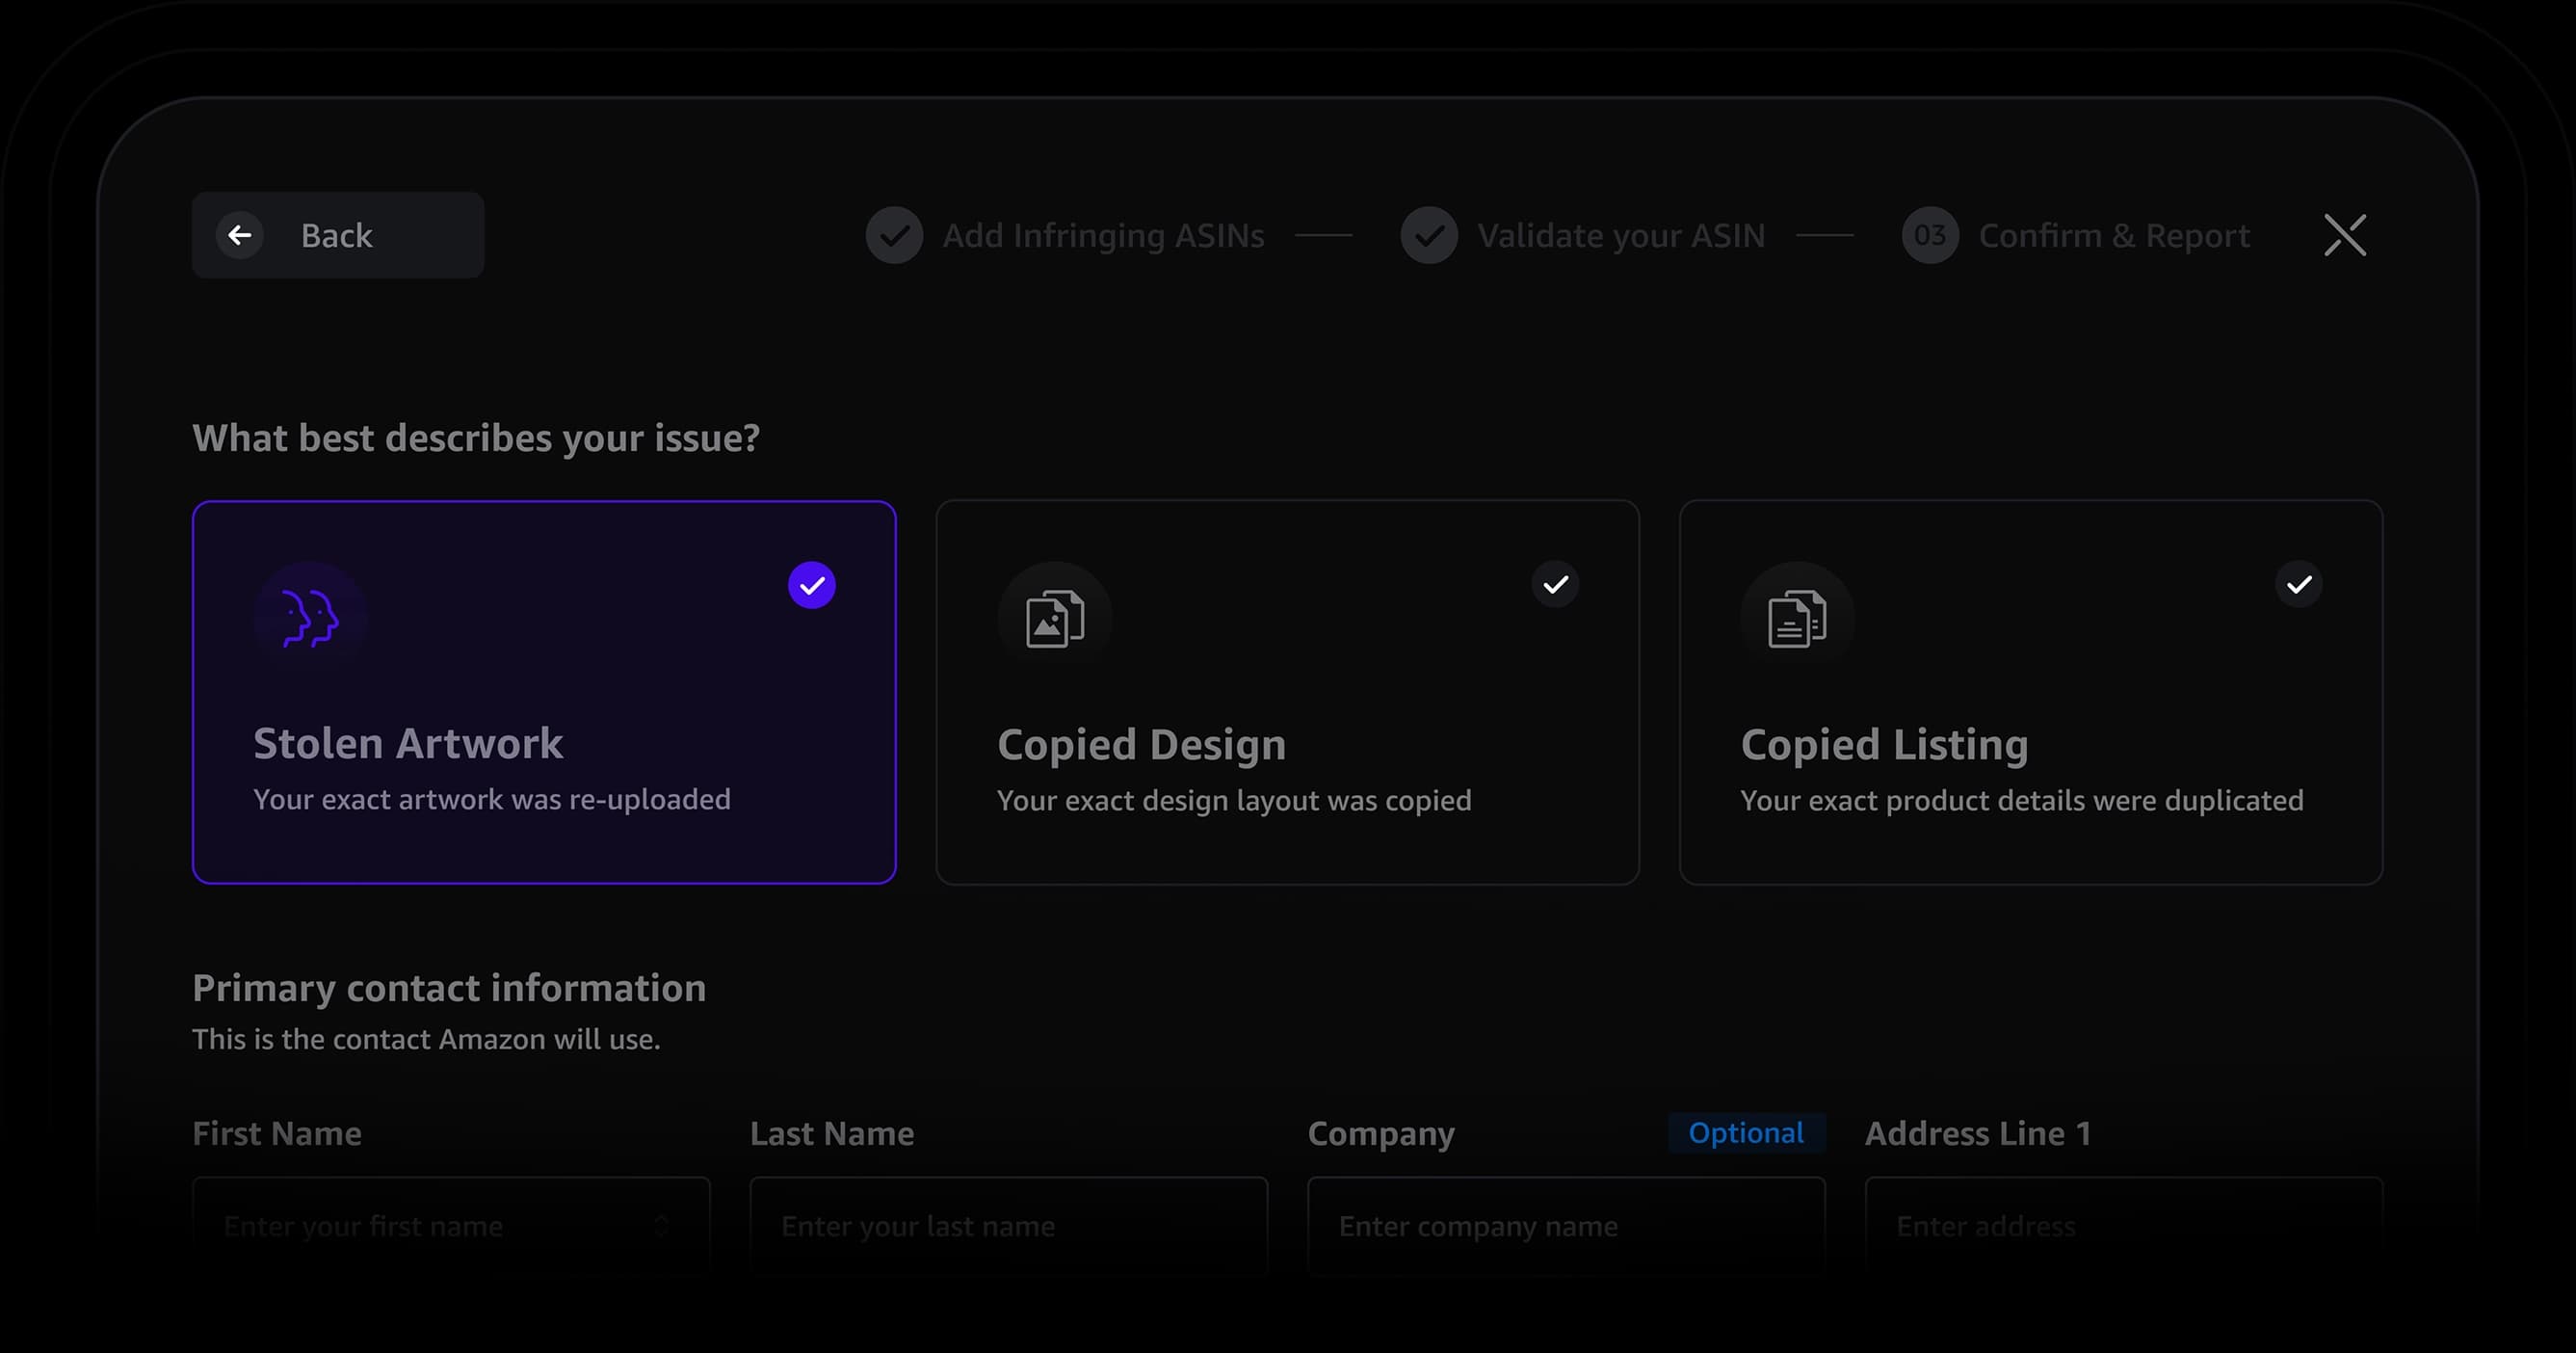
Task: Click the Copied Design image-stack icon
Action: point(1054,617)
